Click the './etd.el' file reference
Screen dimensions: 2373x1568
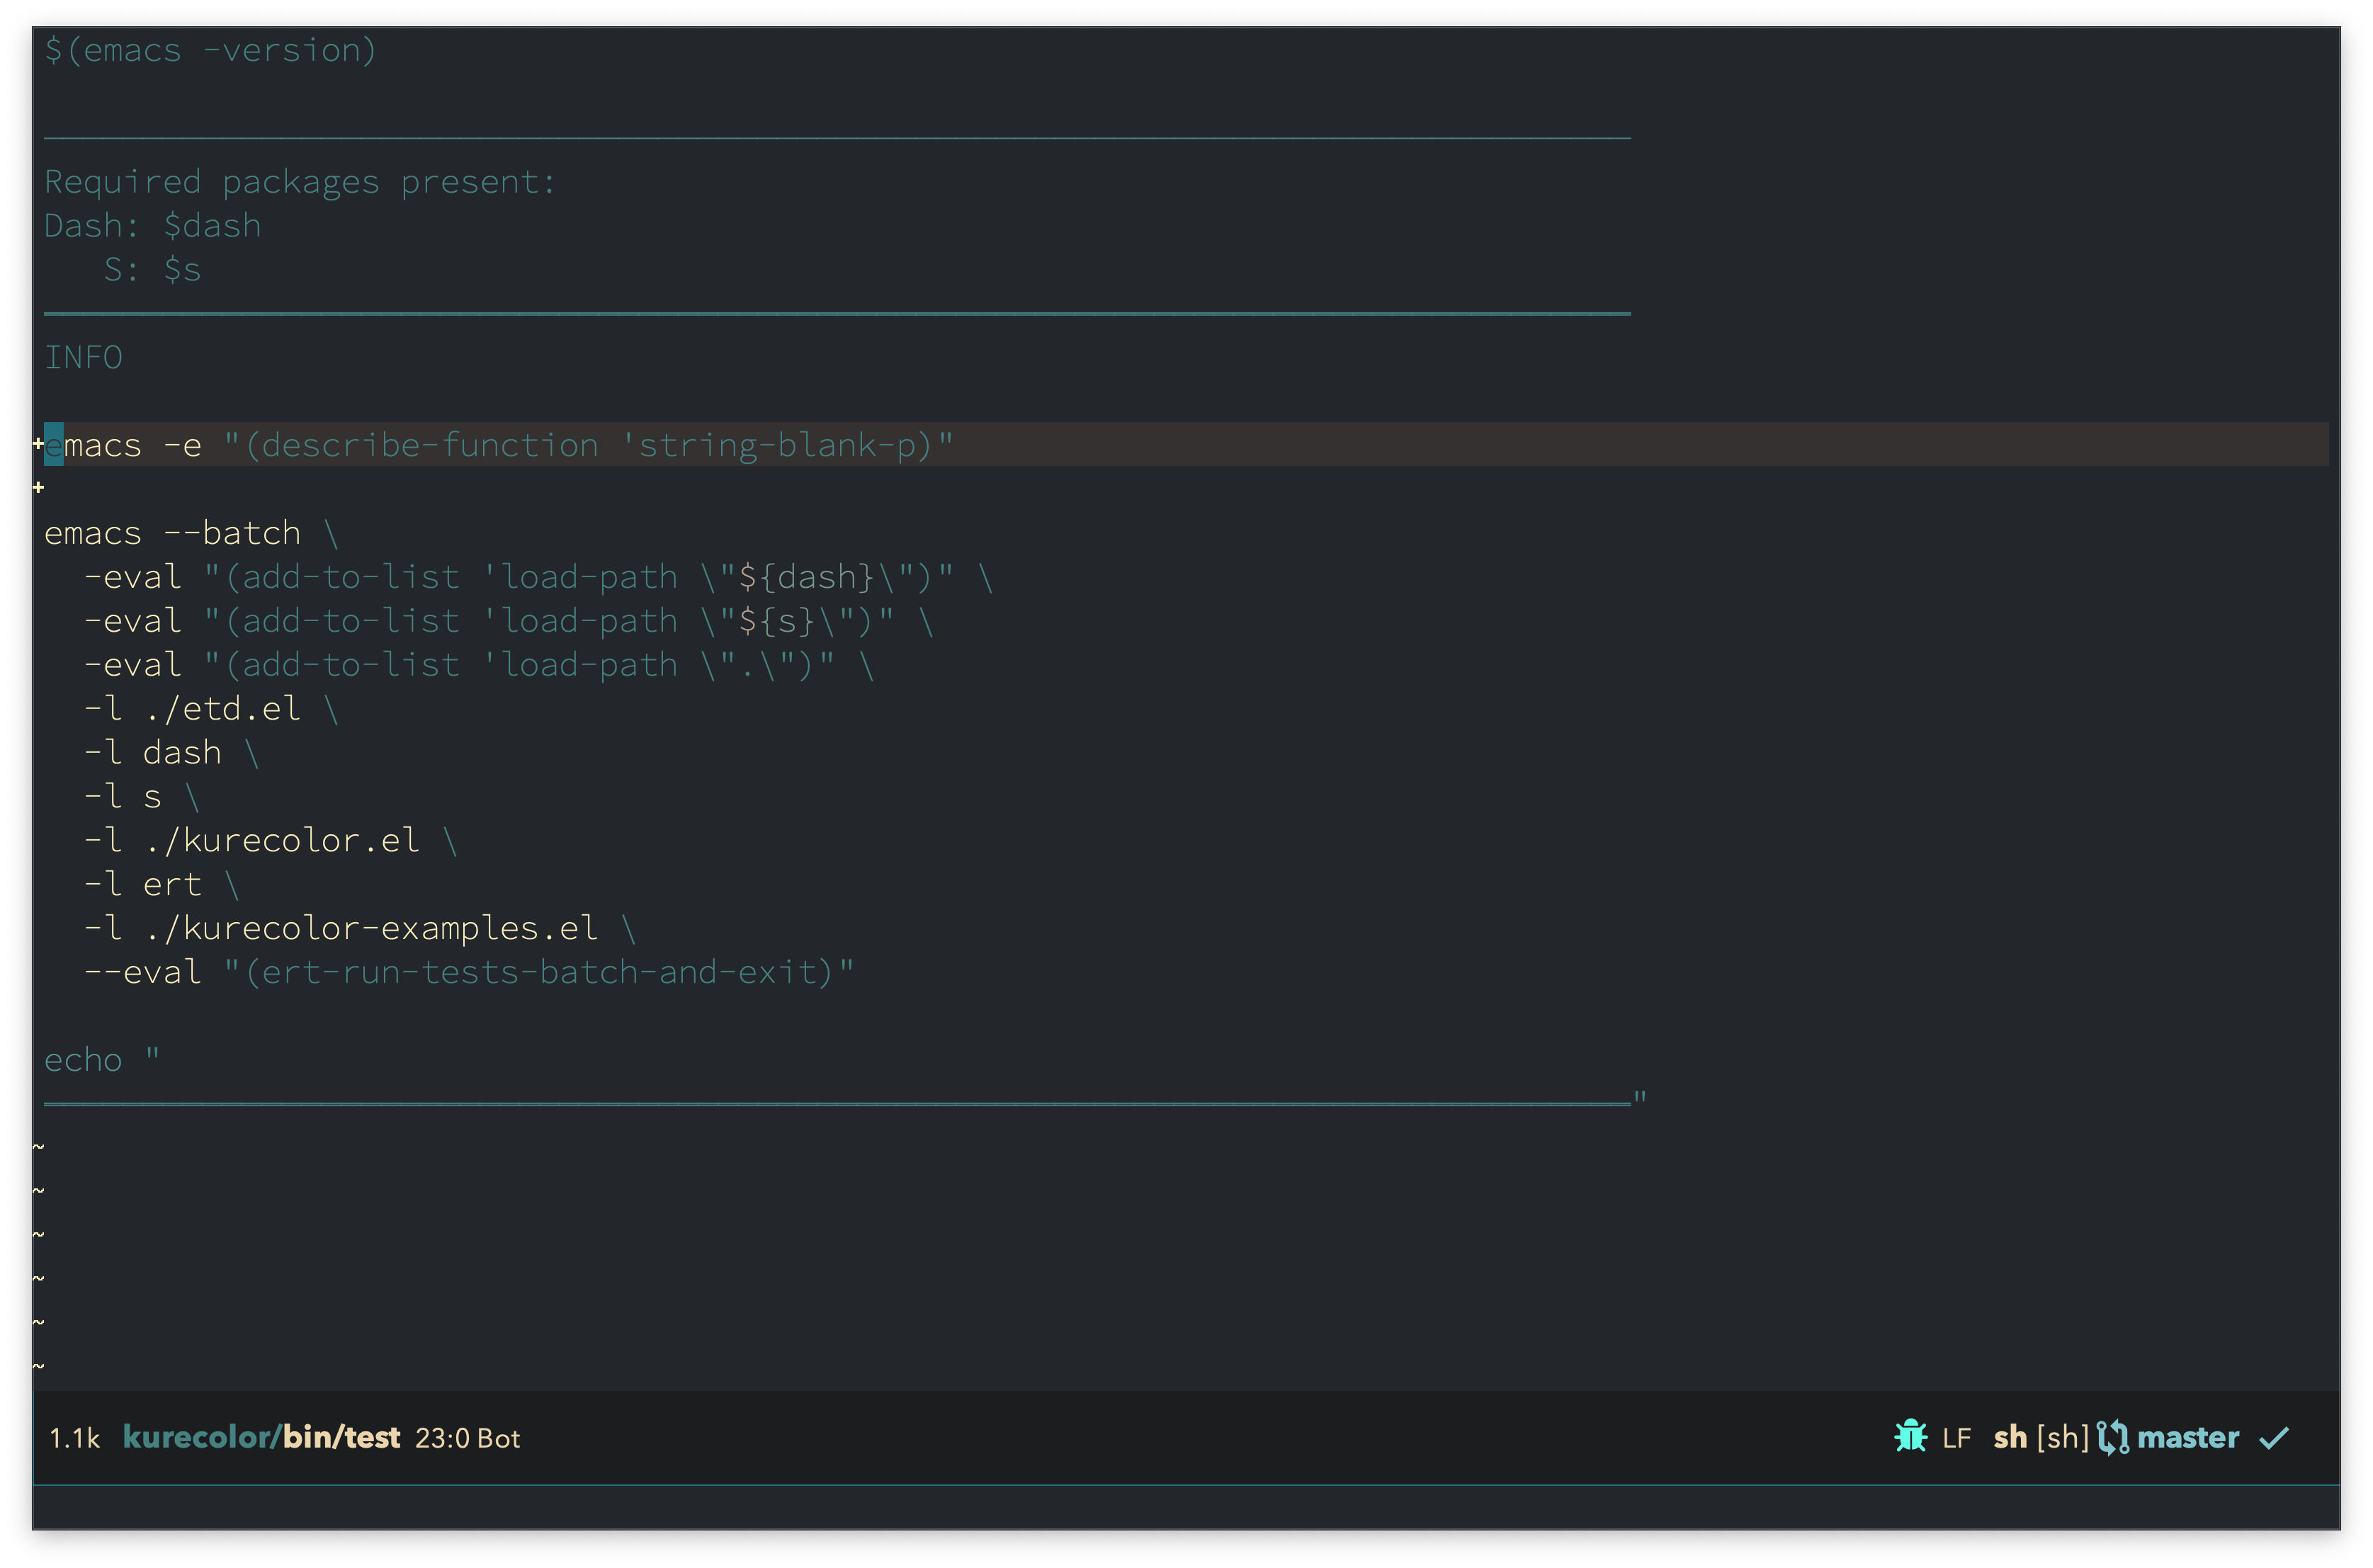(222, 709)
